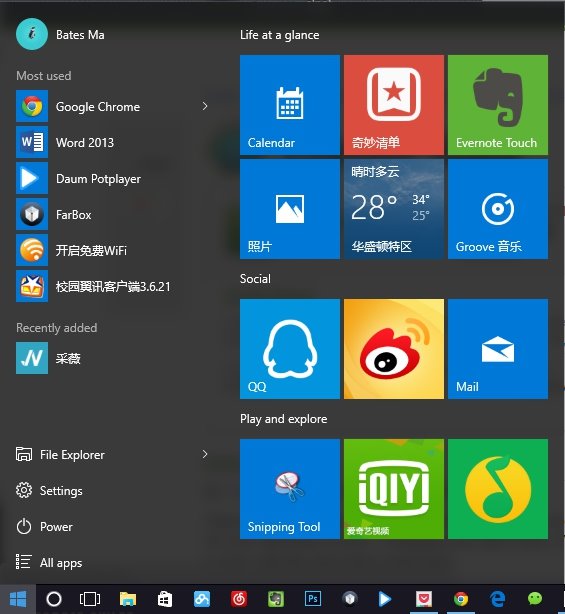Click the Windows Start button in taskbar
The image size is (565, 614).
(x=18, y=599)
